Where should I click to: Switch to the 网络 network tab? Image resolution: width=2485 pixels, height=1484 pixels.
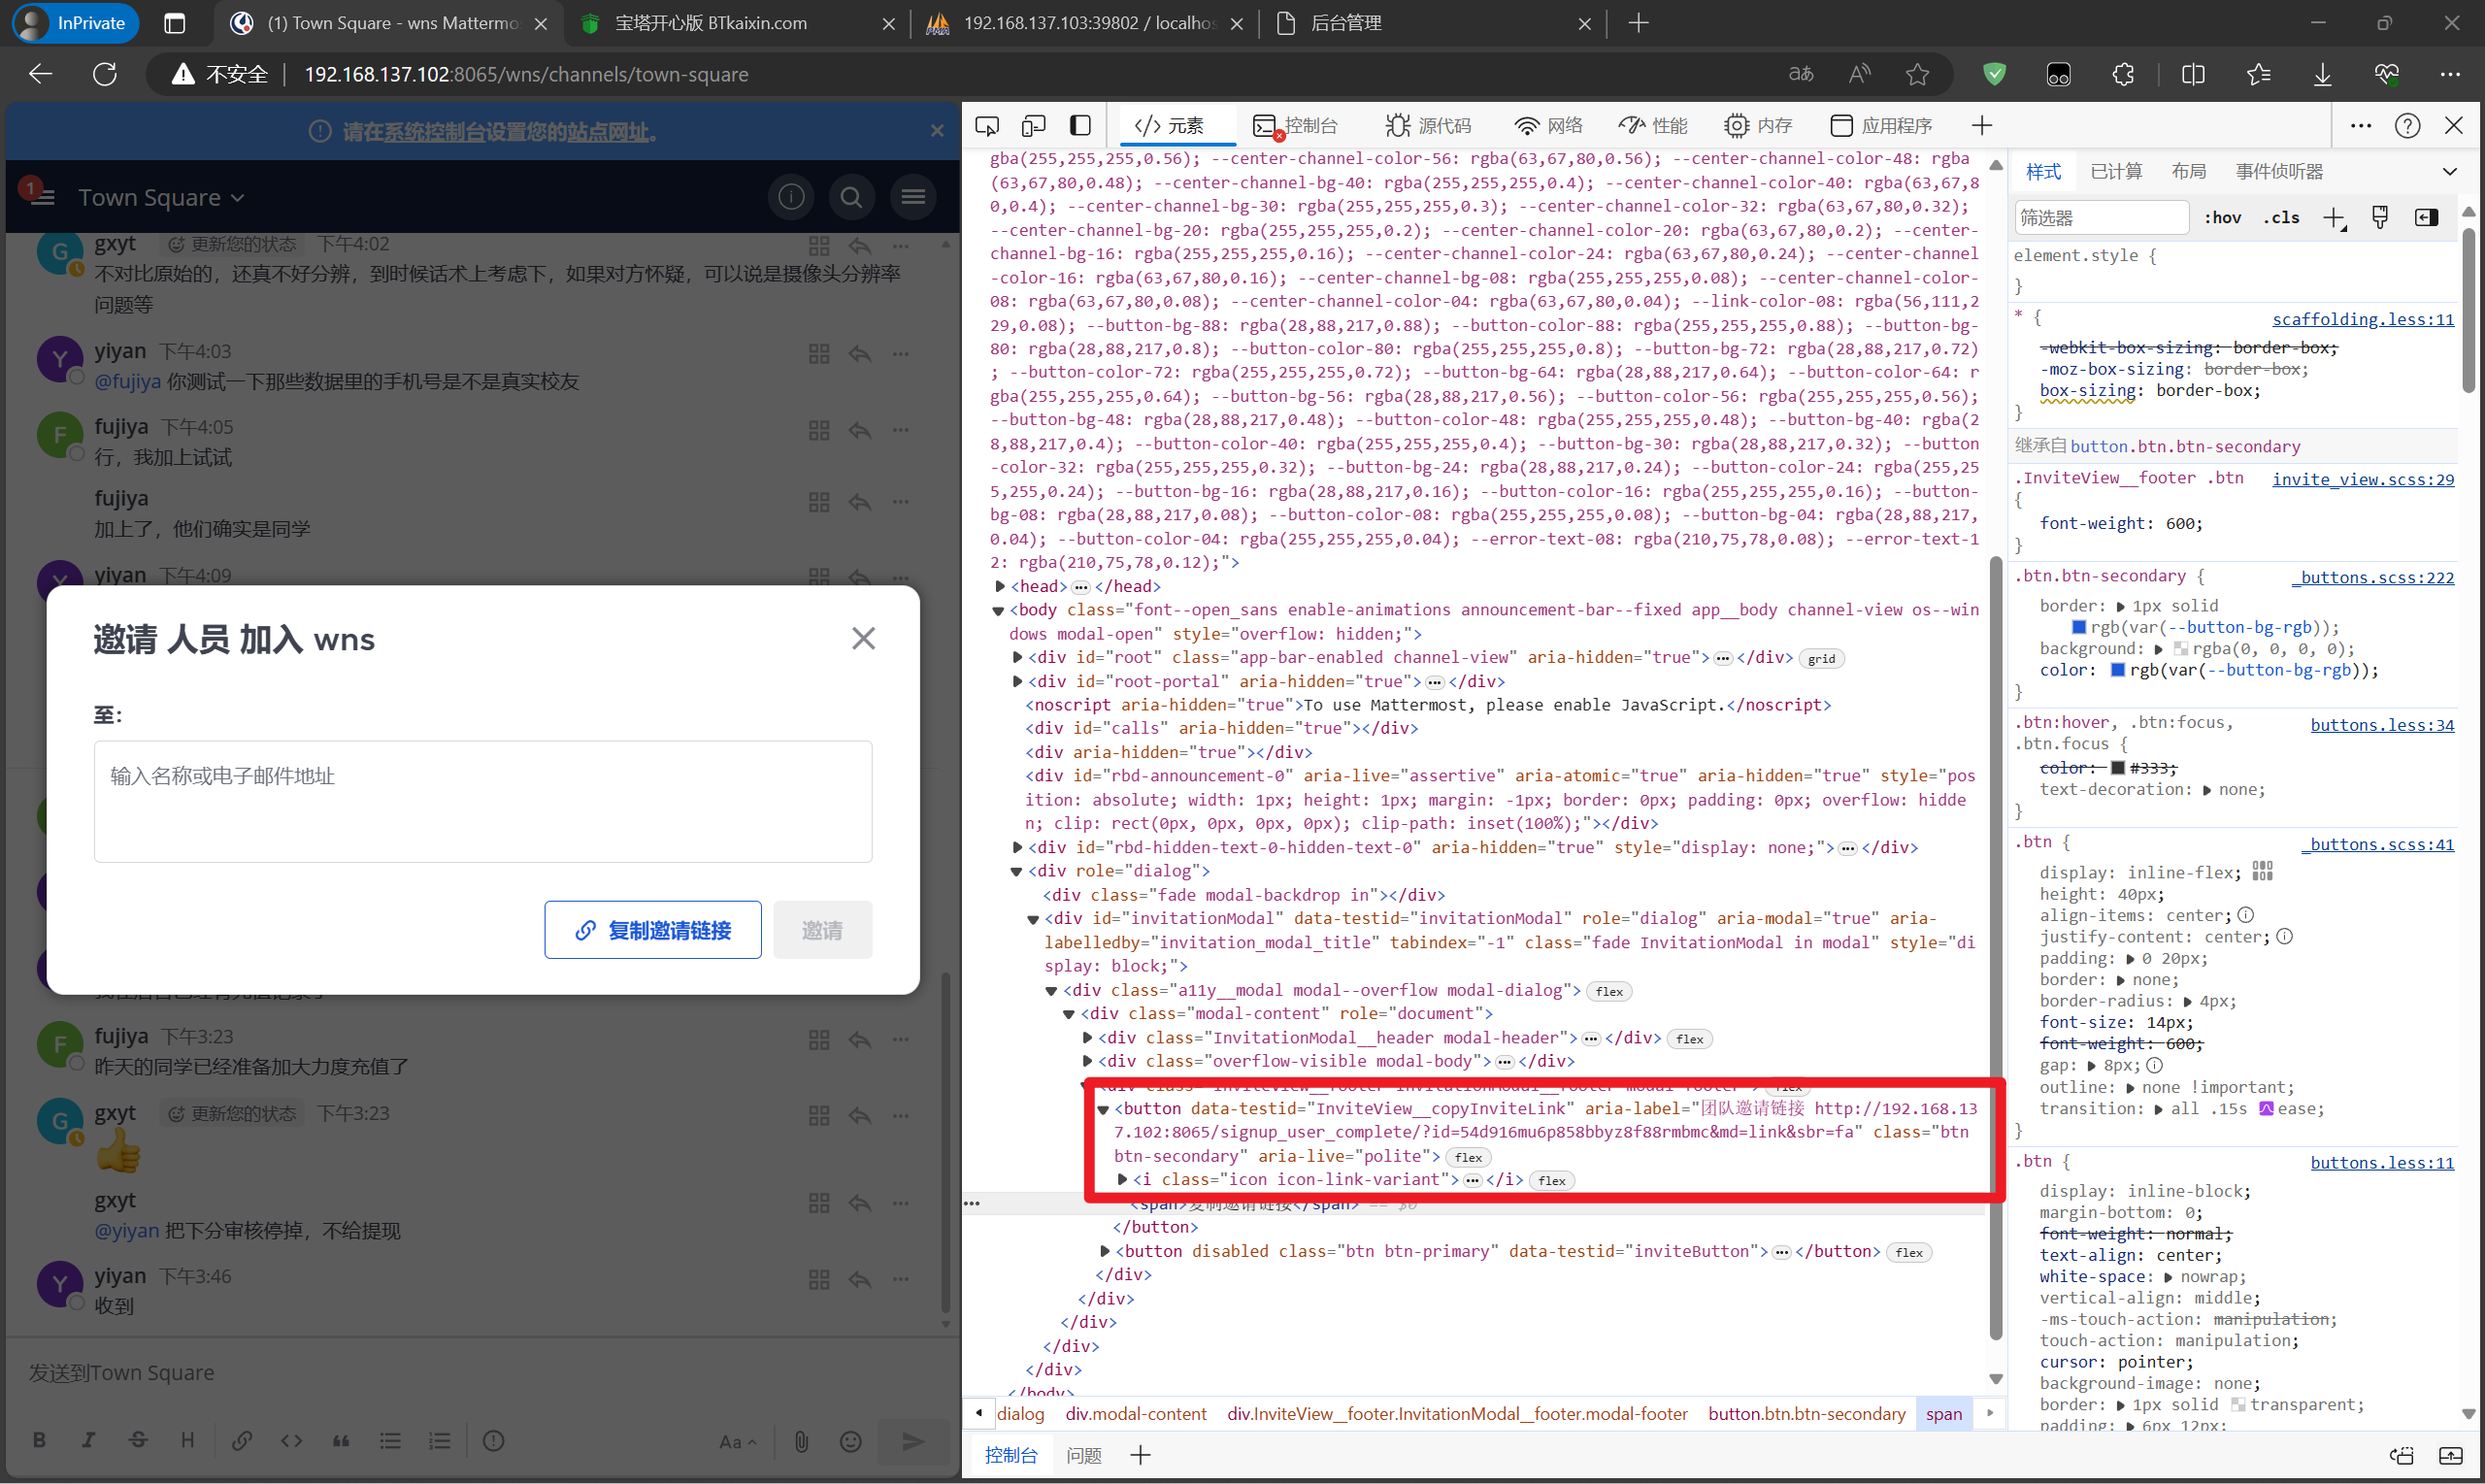(1548, 126)
